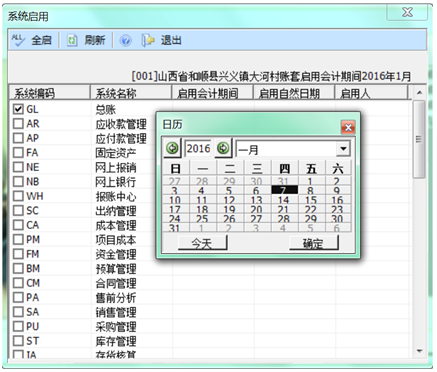
Task: Go to previous year in calendar
Action: click(x=173, y=148)
